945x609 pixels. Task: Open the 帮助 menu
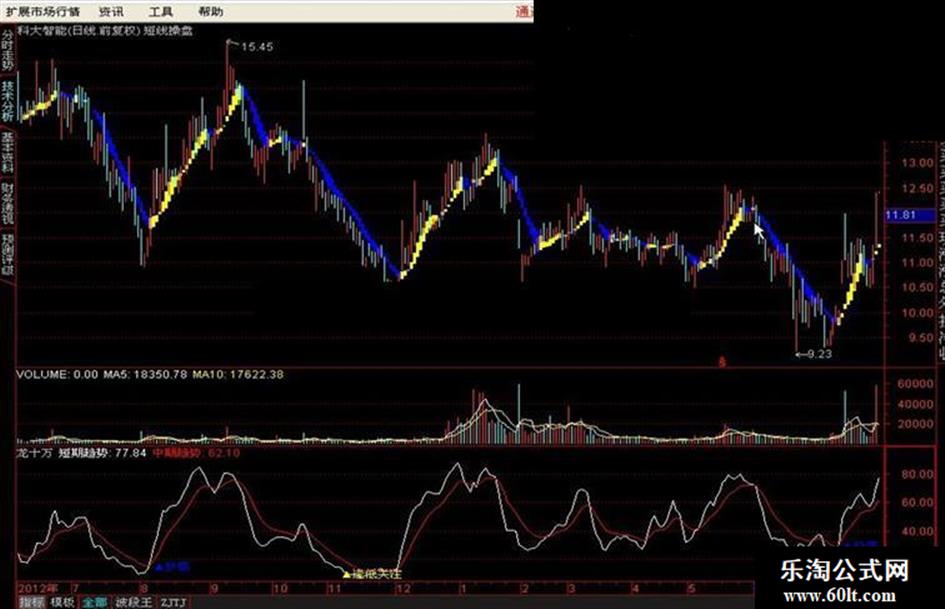coord(210,11)
